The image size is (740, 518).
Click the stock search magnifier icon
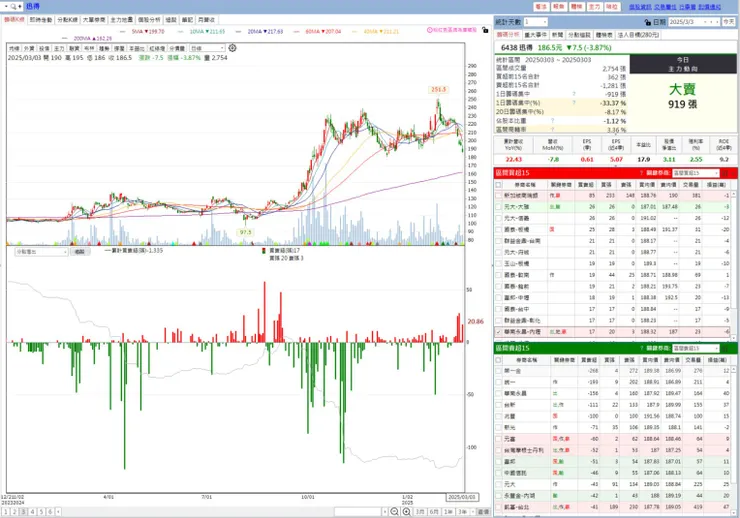tap(13, 6)
